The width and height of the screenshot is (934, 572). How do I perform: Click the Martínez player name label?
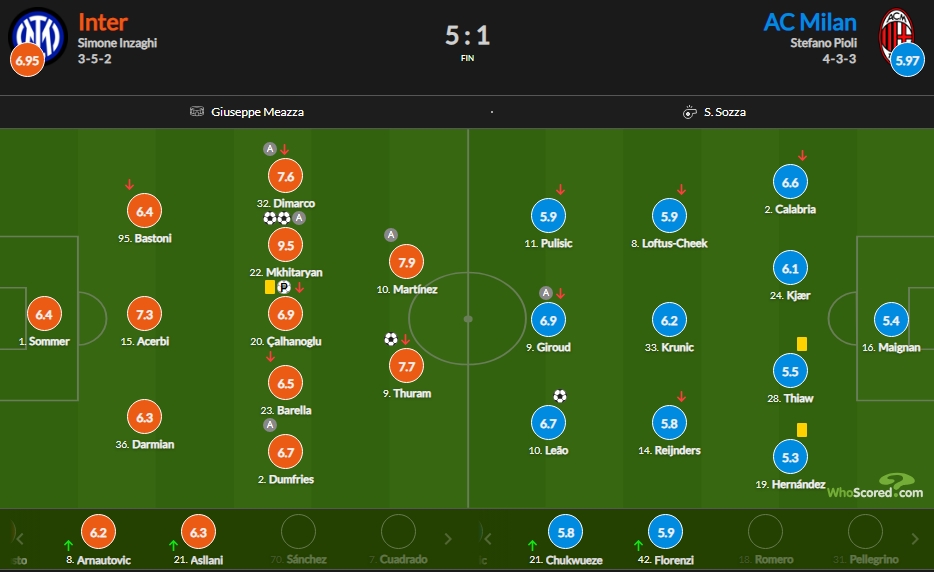click(x=415, y=290)
